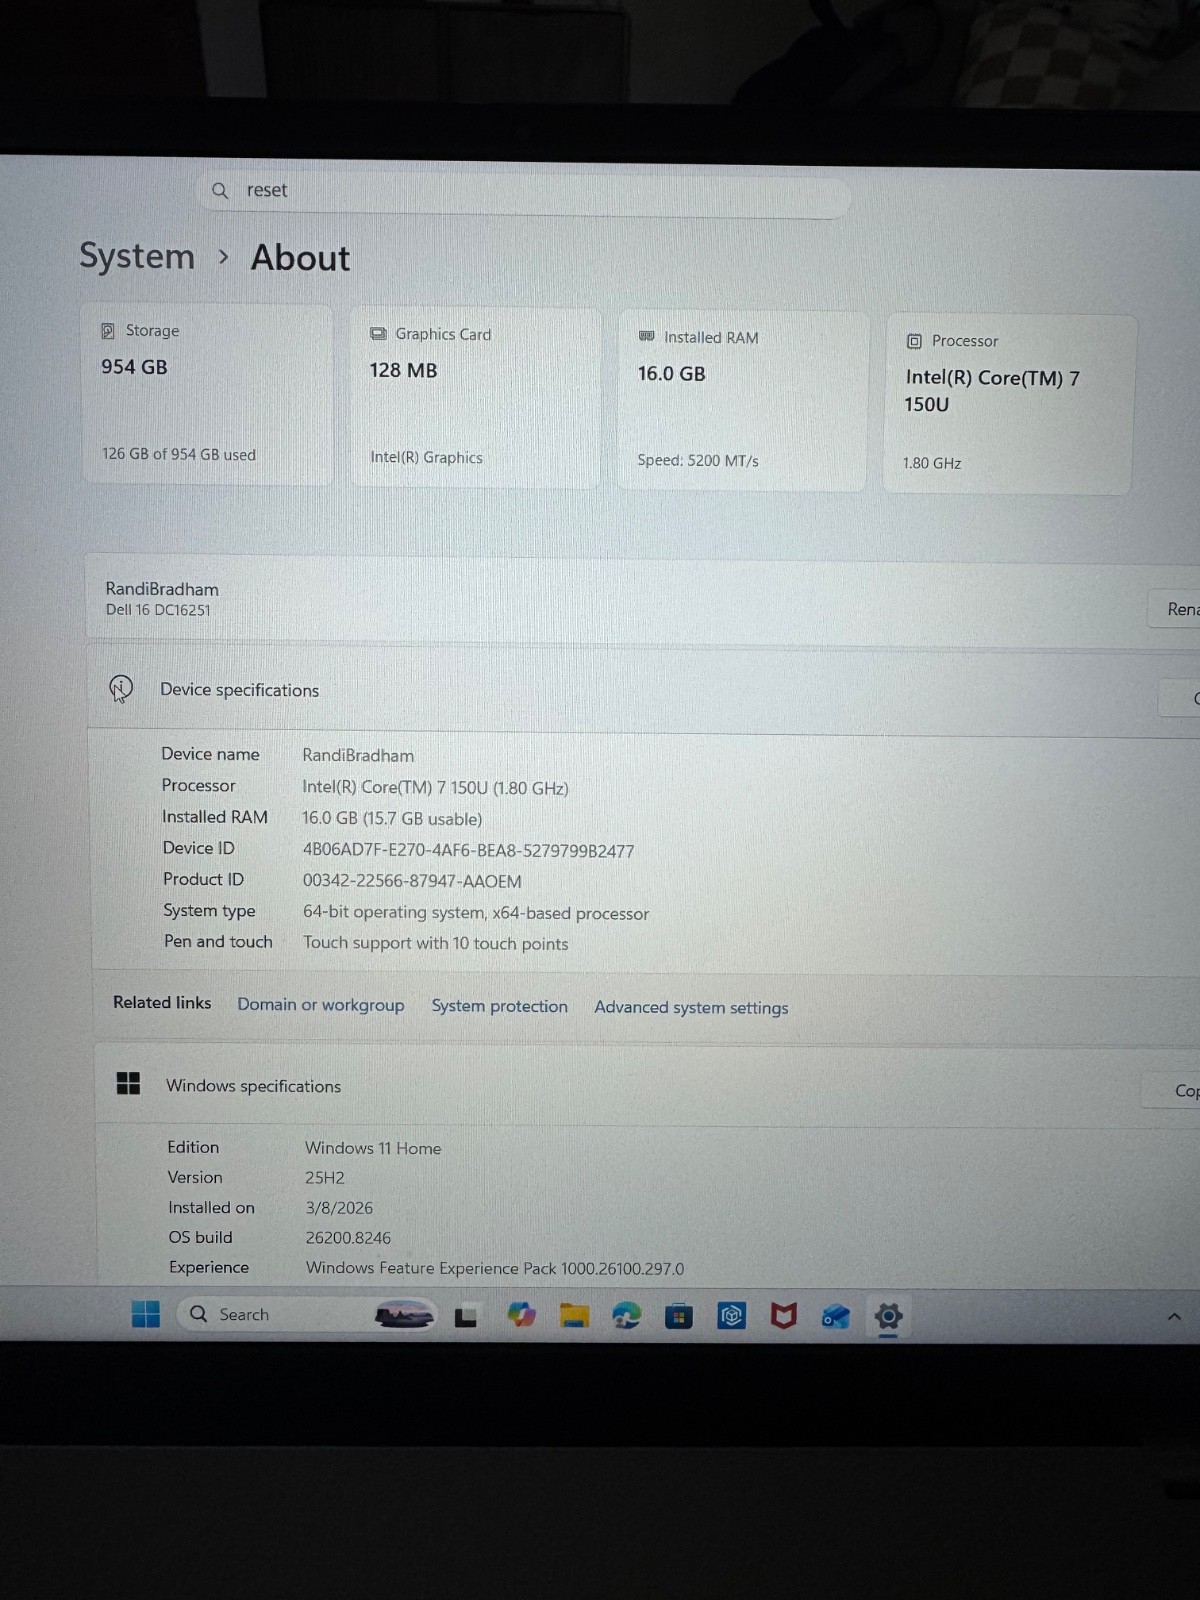Click 'Dell 16 DC16251' model text
1200x1600 pixels.
[x=158, y=610]
